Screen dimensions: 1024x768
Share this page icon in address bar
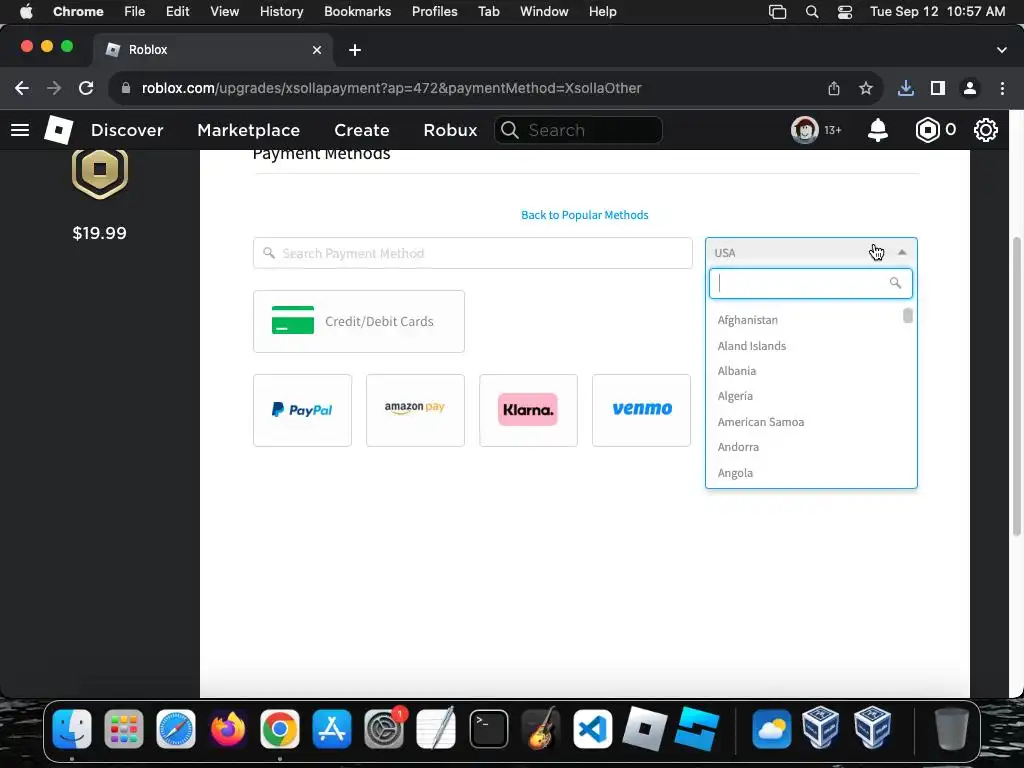[x=834, y=88]
